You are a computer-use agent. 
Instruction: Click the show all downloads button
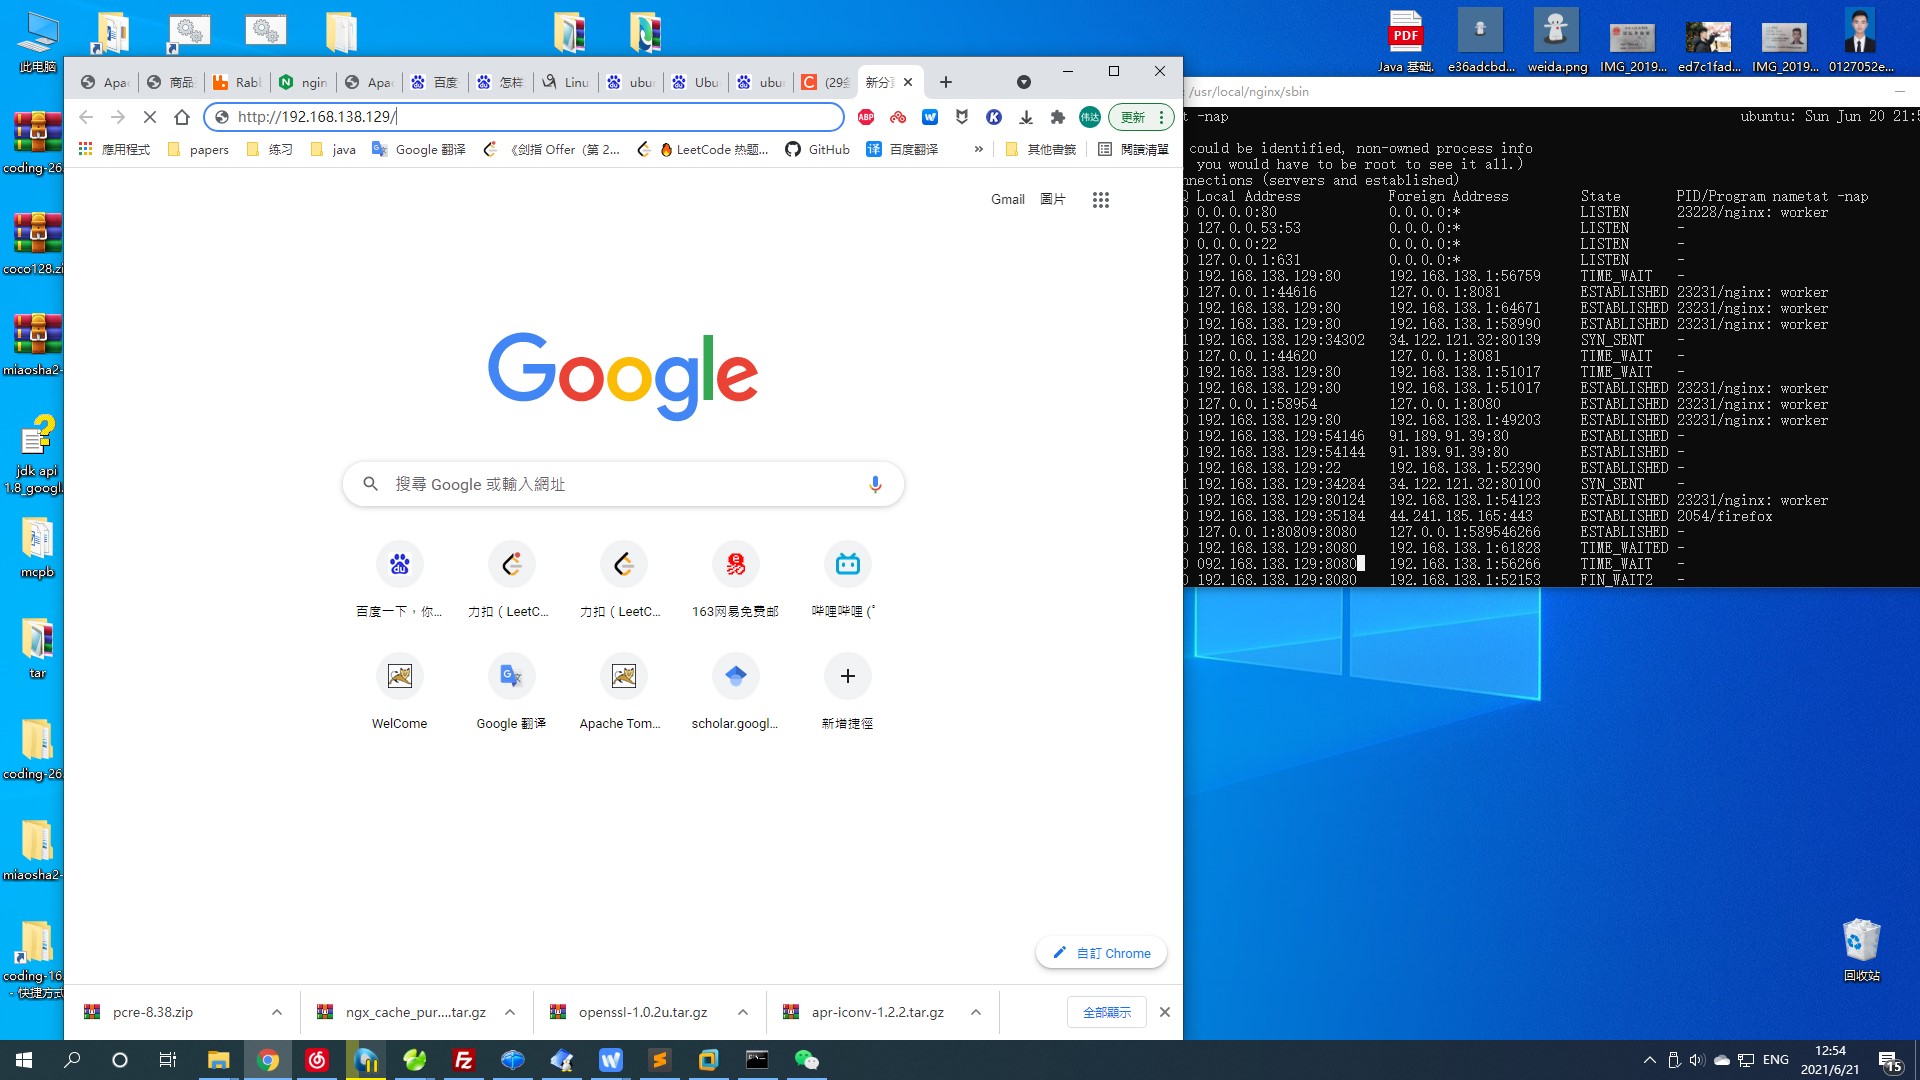pyautogui.click(x=1106, y=1012)
